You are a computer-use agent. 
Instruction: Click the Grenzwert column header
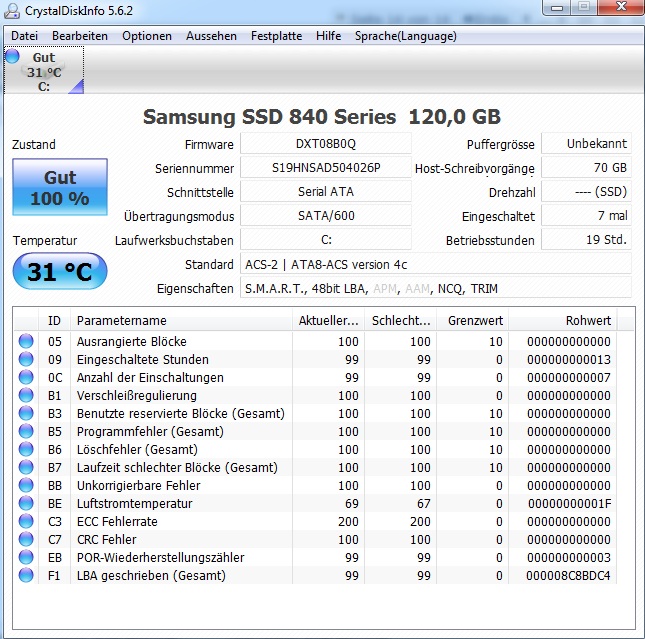pos(473,321)
